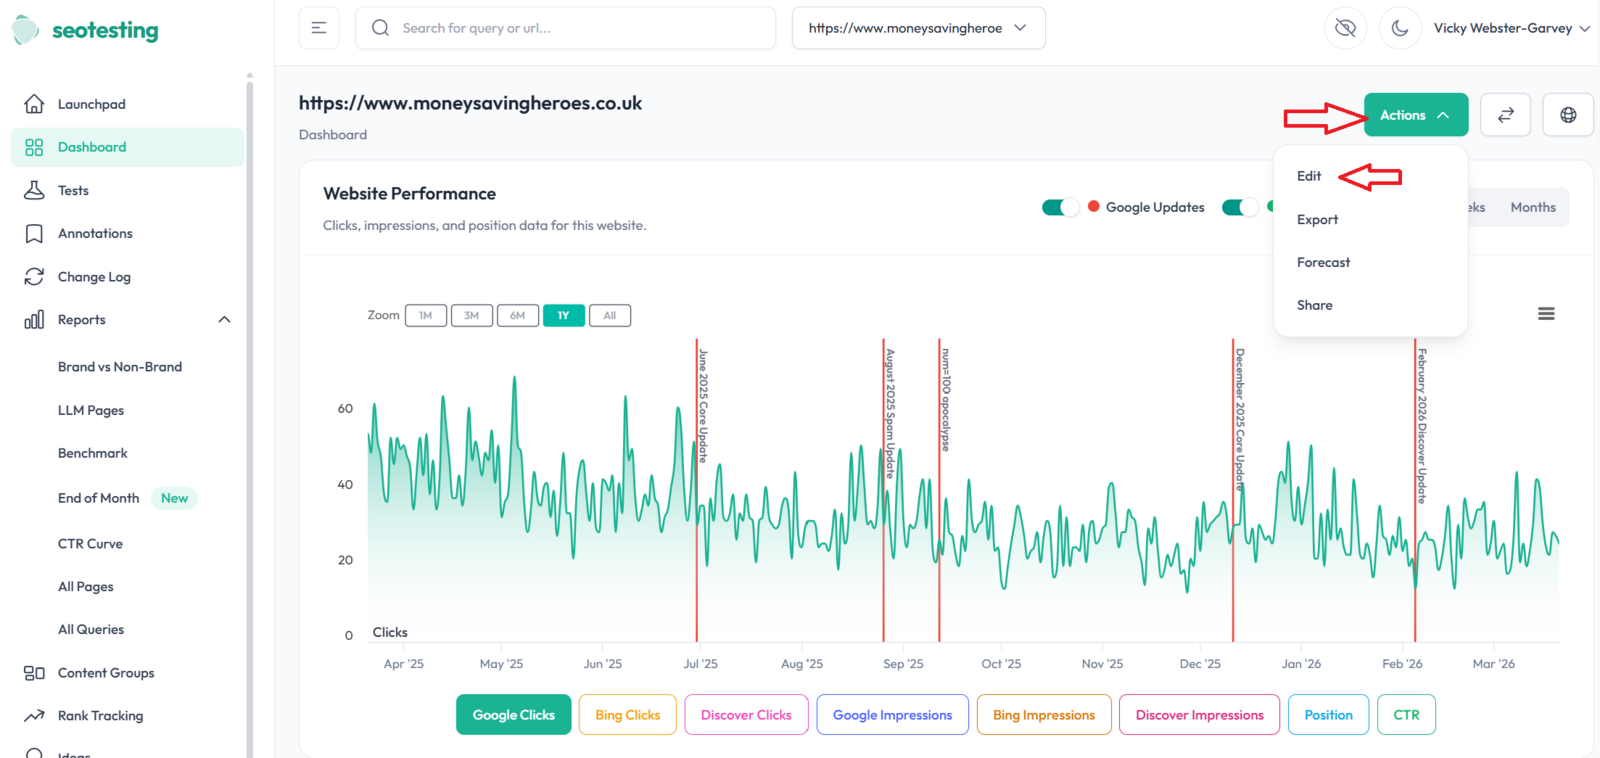1600x758 pixels.
Task: Show Google Impressions series
Action: click(893, 715)
